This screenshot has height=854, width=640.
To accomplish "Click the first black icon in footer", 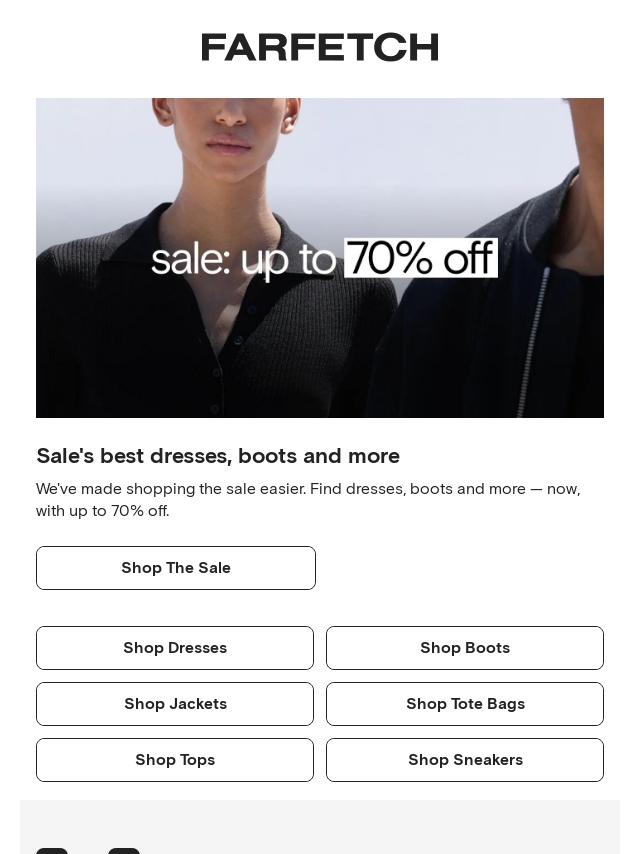I will [x=52, y=851].
